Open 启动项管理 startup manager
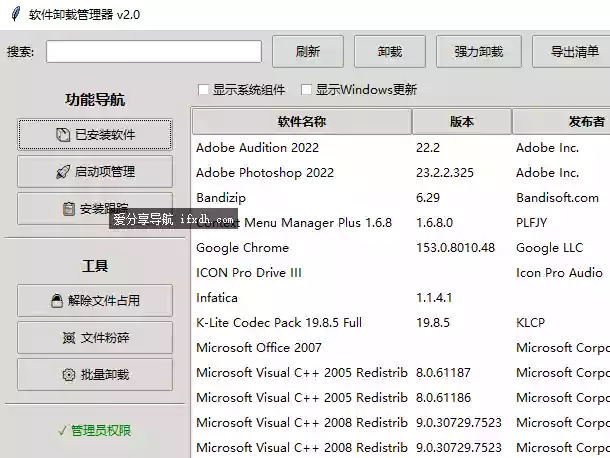Screen dimensions: 610x458 point(95,172)
